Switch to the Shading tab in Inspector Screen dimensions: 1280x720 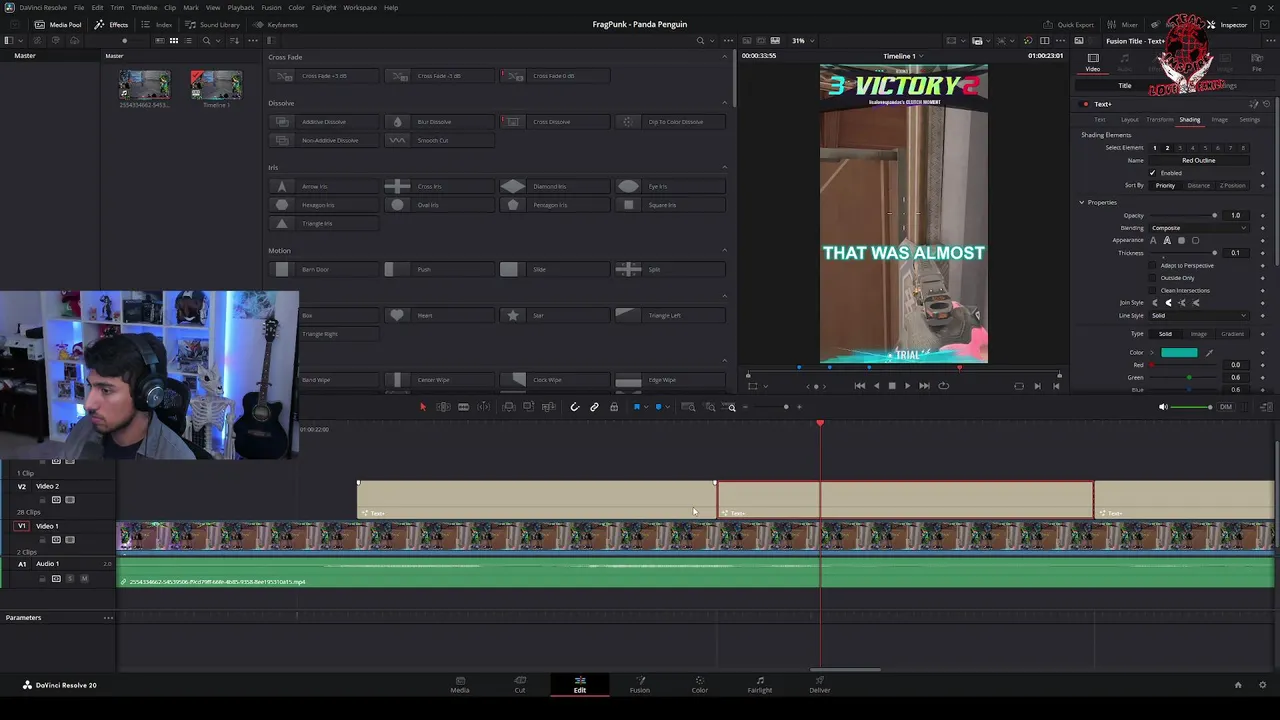click(1189, 120)
